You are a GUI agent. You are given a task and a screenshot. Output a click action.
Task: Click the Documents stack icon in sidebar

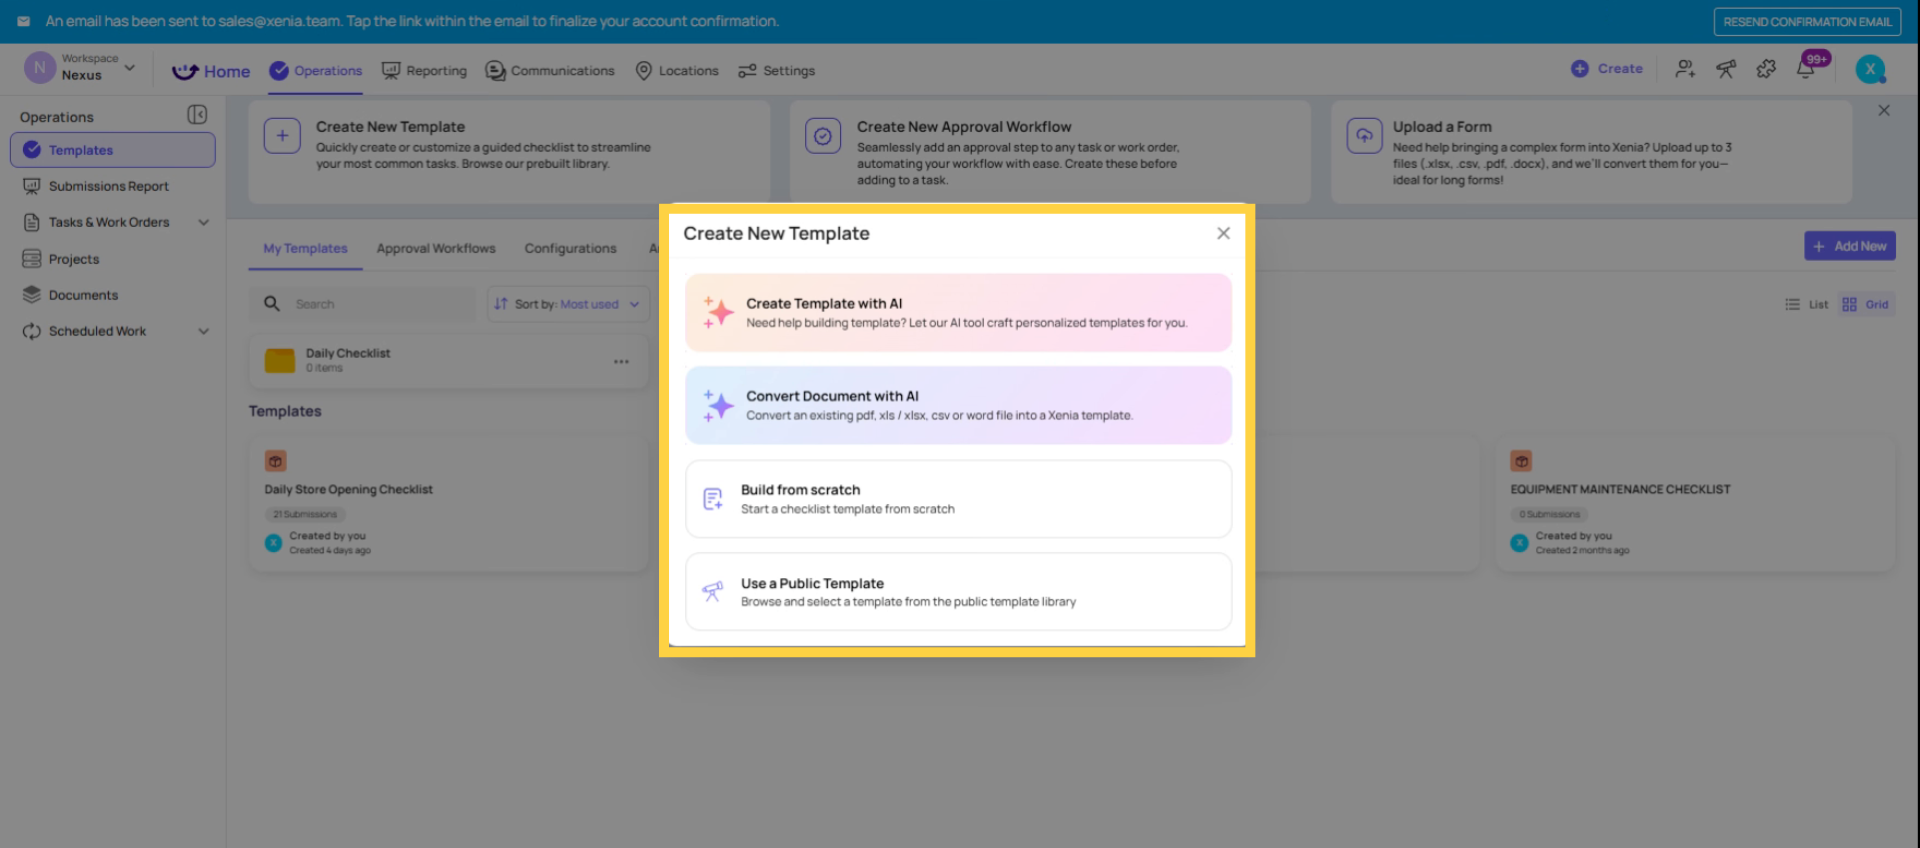tap(32, 295)
